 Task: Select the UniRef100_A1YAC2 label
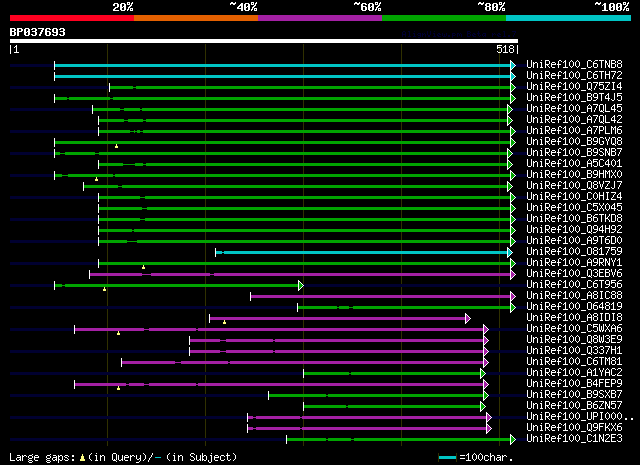pos(574,373)
